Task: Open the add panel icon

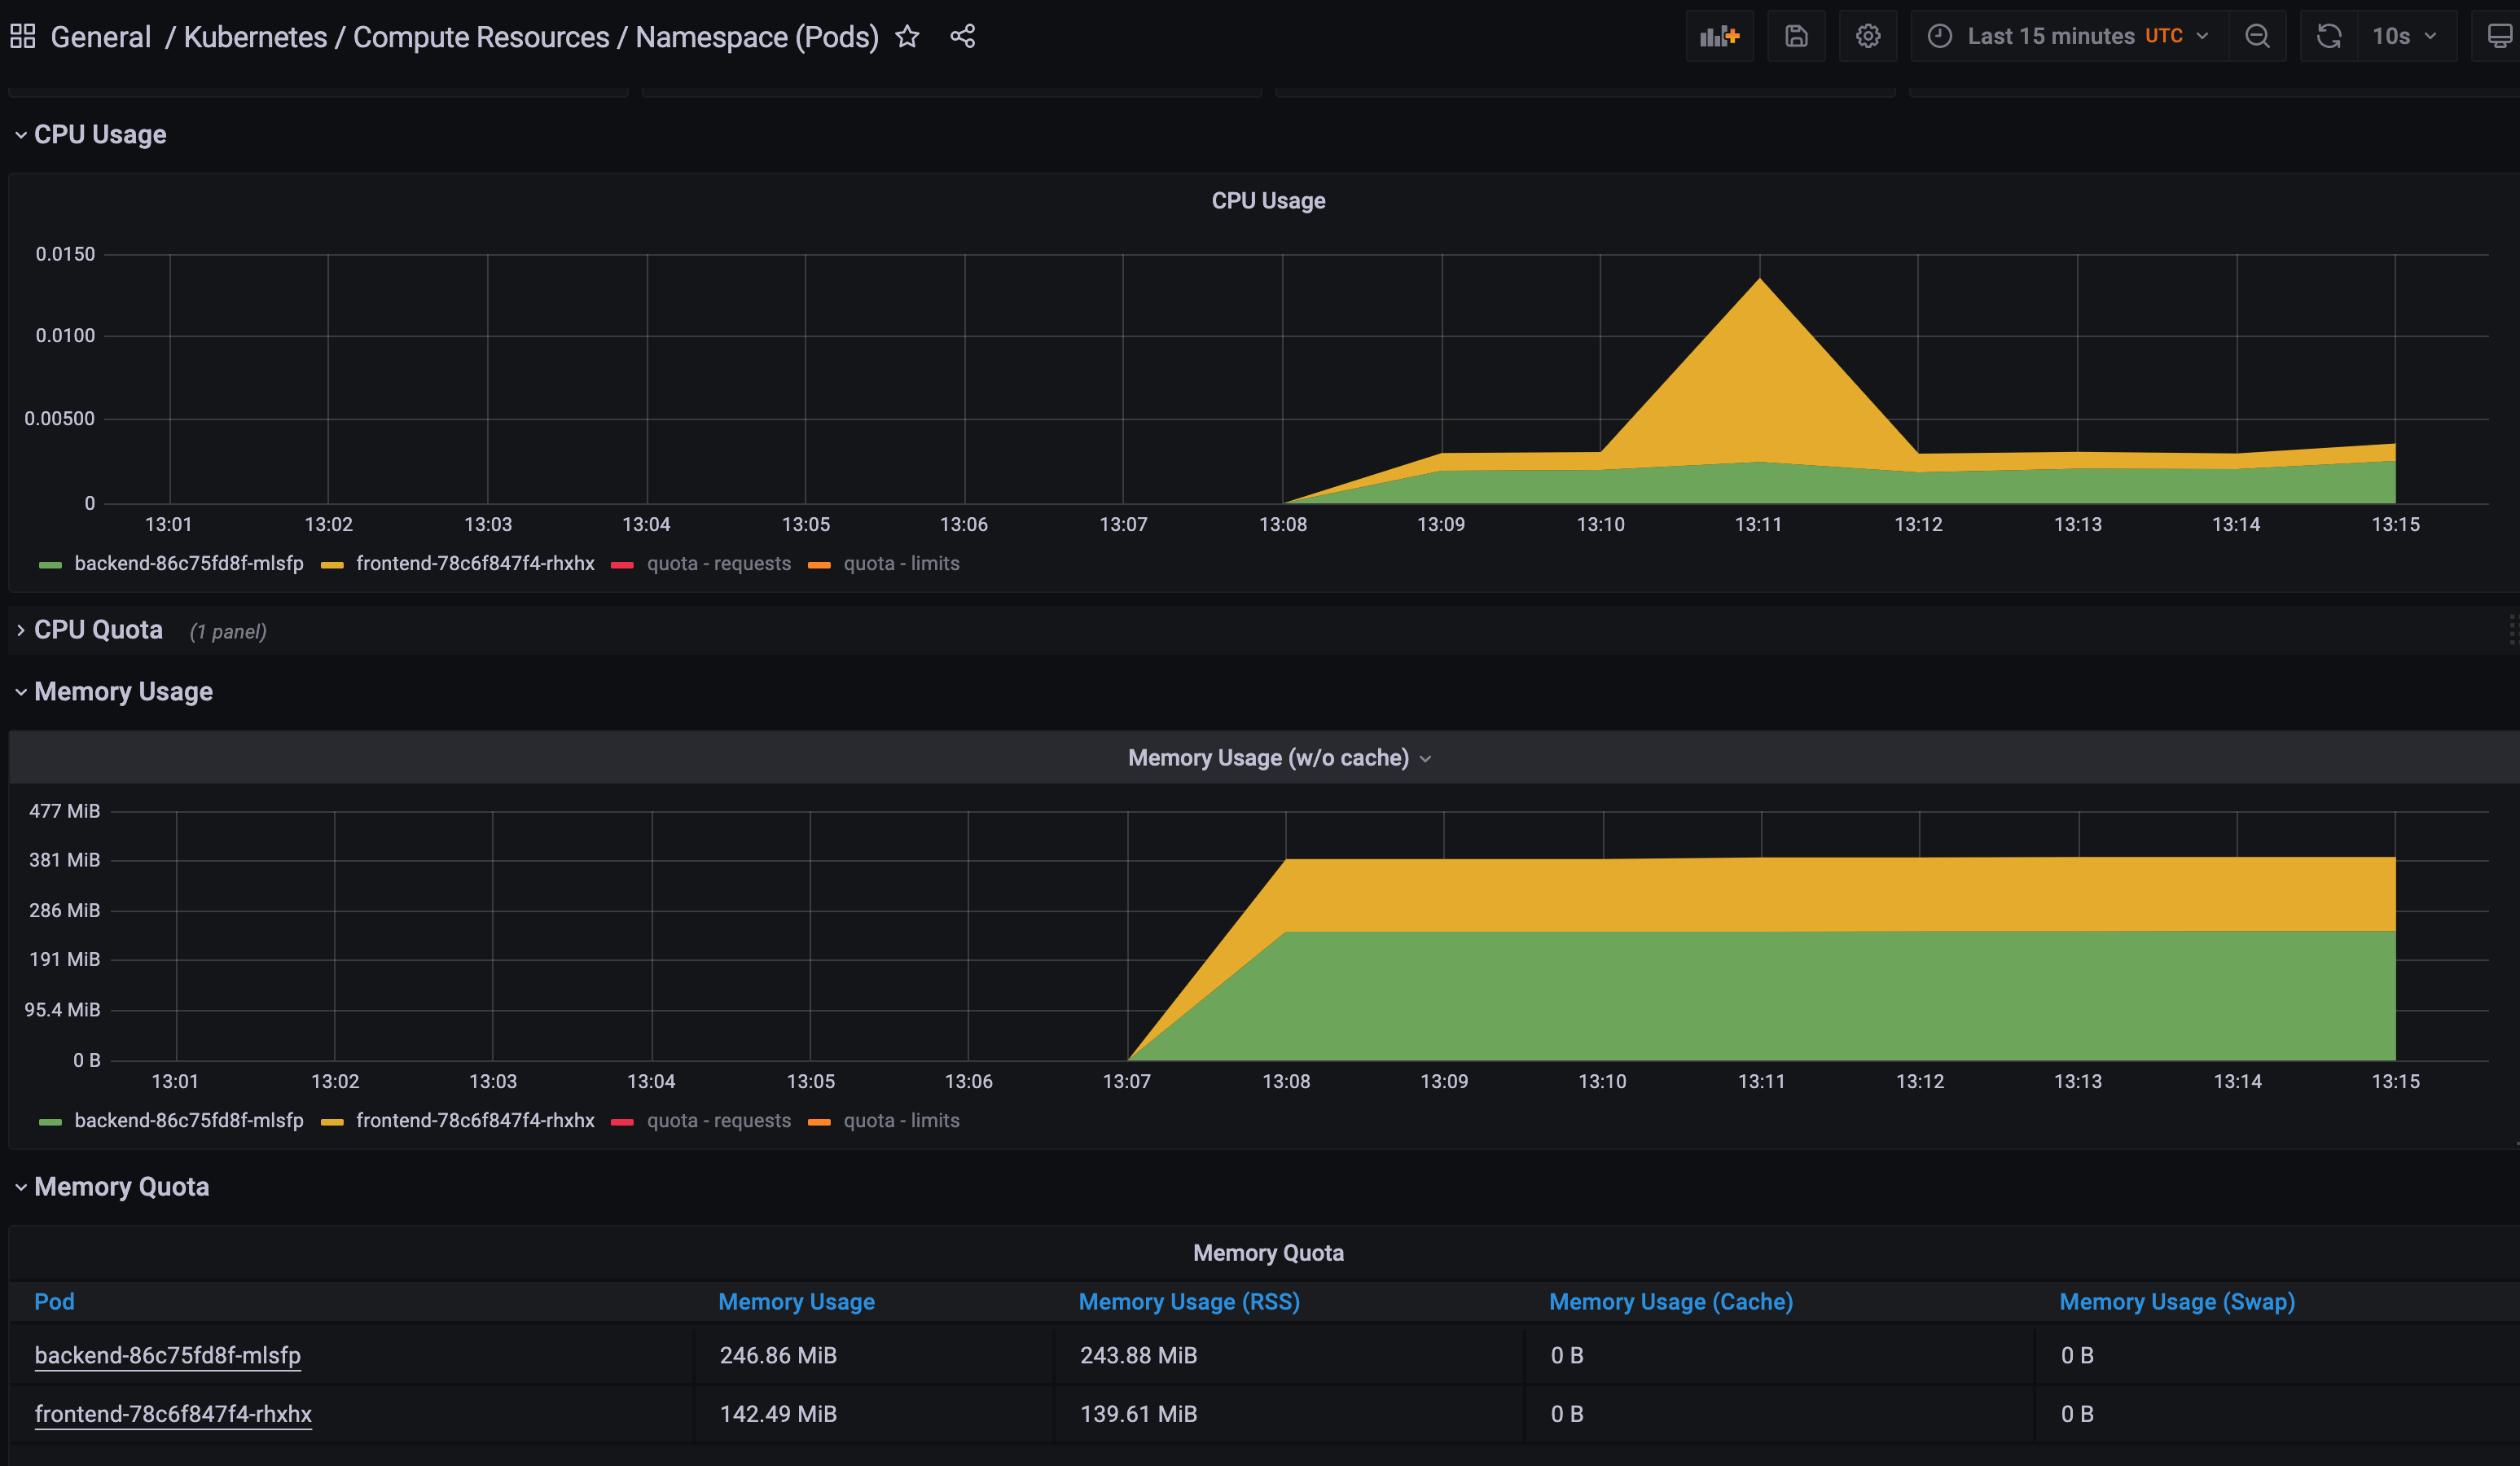Action: pyautogui.click(x=1719, y=36)
